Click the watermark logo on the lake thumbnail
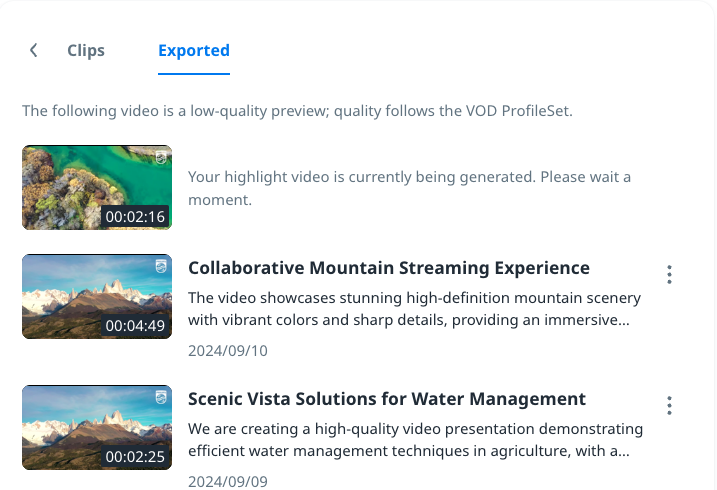Screen dimensions: 717x490 click(160, 157)
